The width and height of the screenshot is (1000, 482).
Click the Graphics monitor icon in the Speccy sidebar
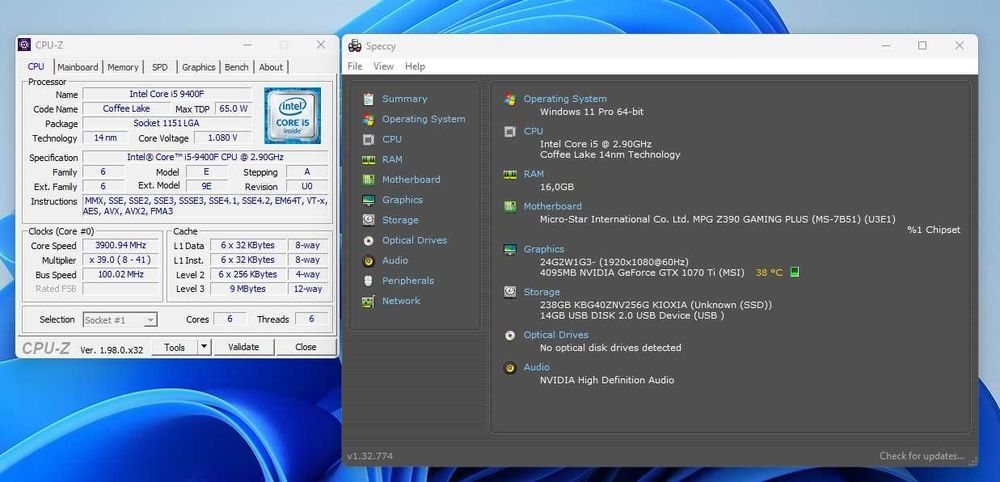click(368, 200)
